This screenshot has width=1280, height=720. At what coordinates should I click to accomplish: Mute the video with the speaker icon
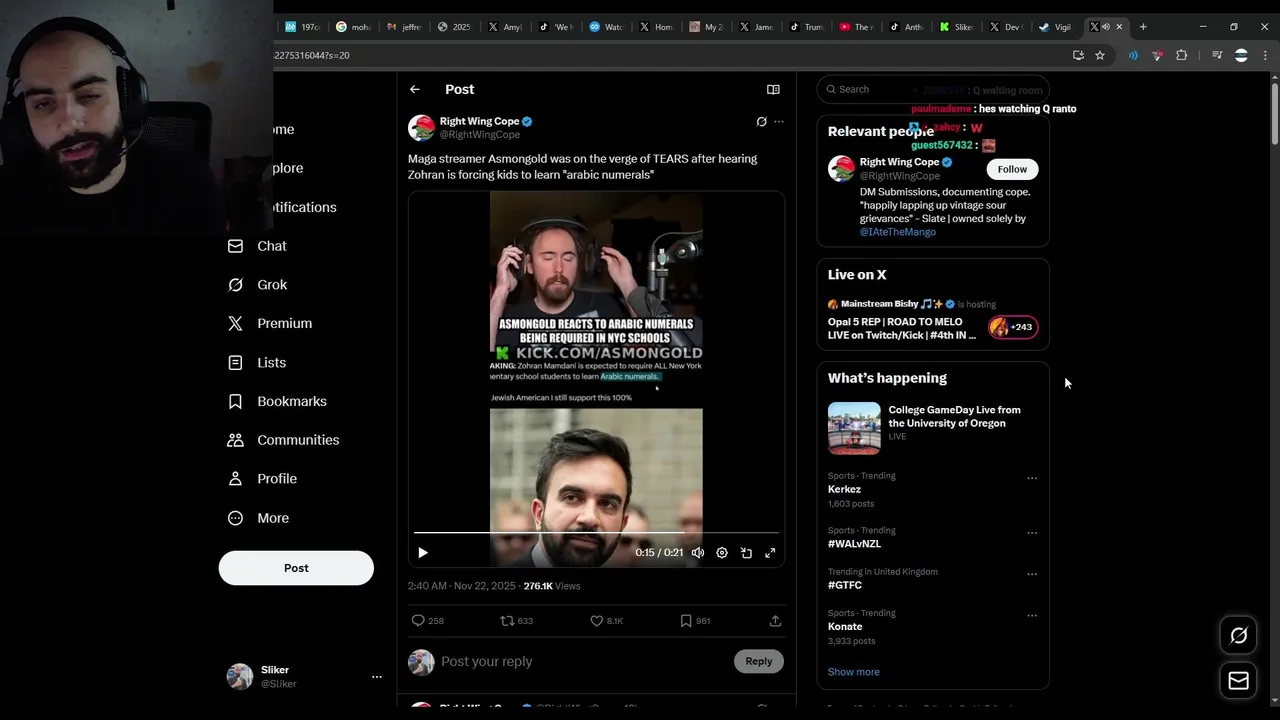coord(698,553)
